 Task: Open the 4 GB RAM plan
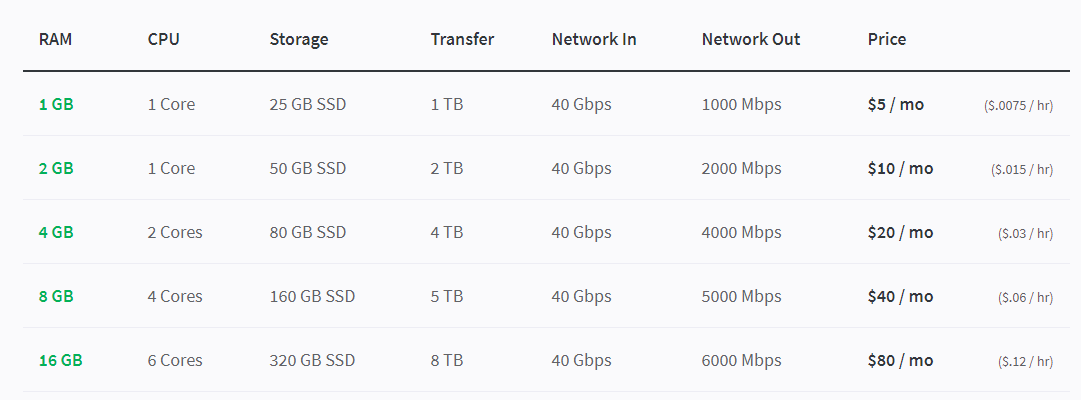click(56, 232)
